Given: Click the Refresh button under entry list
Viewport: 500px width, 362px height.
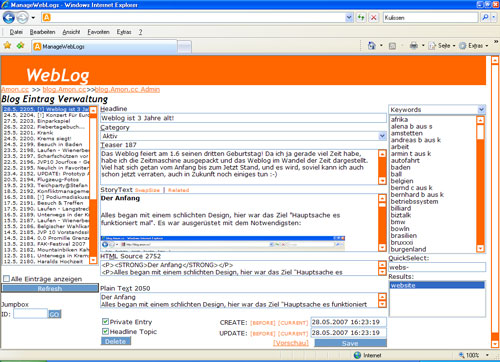Looking at the screenshot, I should point(50,288).
